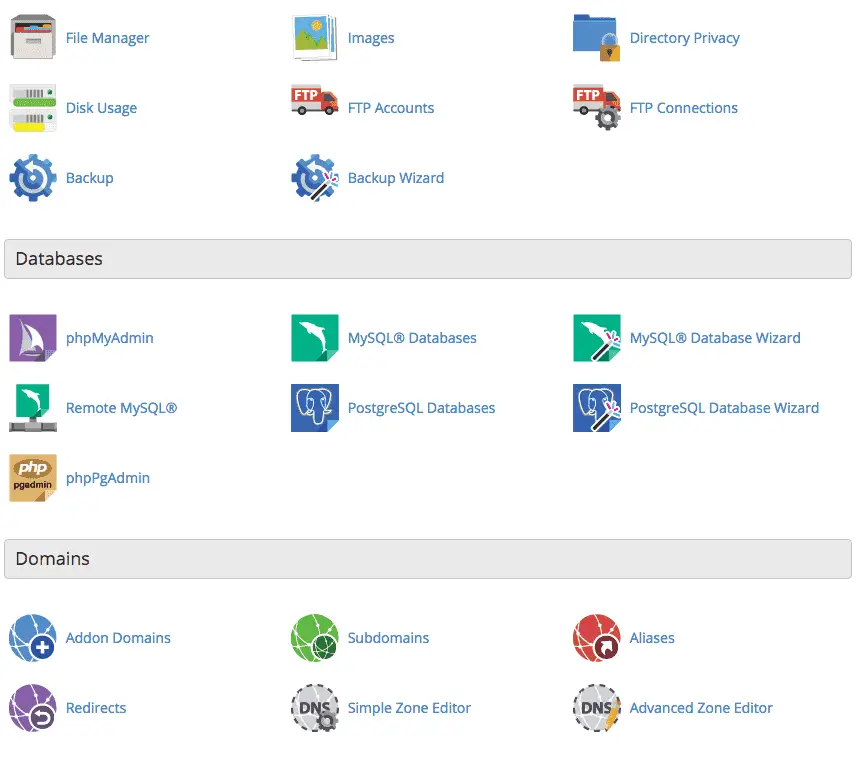856x759 pixels.
Task: Open the Backup gear icon
Action: (x=33, y=178)
